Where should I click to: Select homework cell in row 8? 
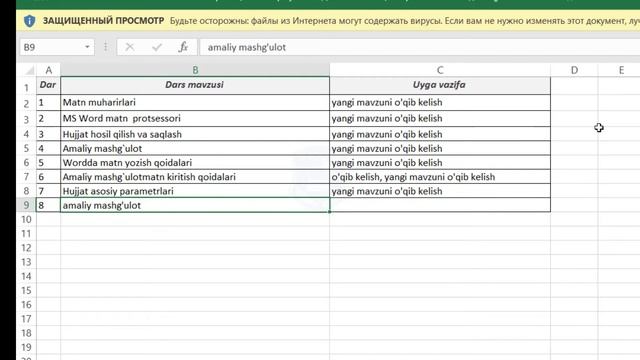[440, 191]
